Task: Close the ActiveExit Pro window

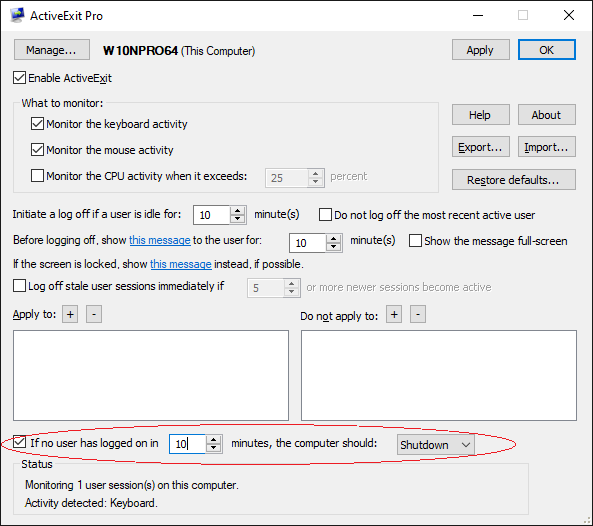Action: tap(569, 15)
